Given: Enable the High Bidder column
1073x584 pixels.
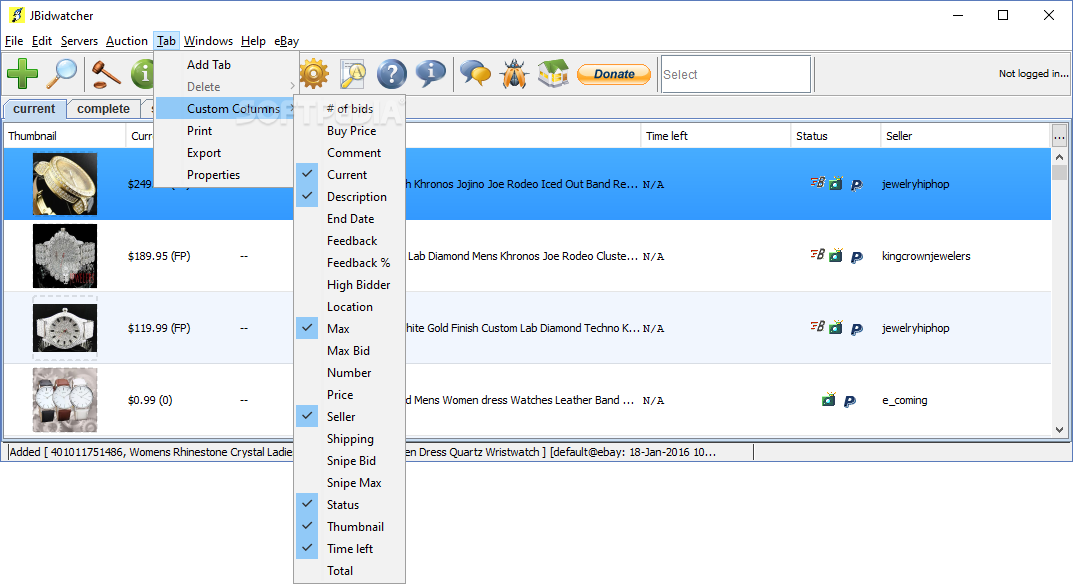Looking at the screenshot, I should 350,285.
